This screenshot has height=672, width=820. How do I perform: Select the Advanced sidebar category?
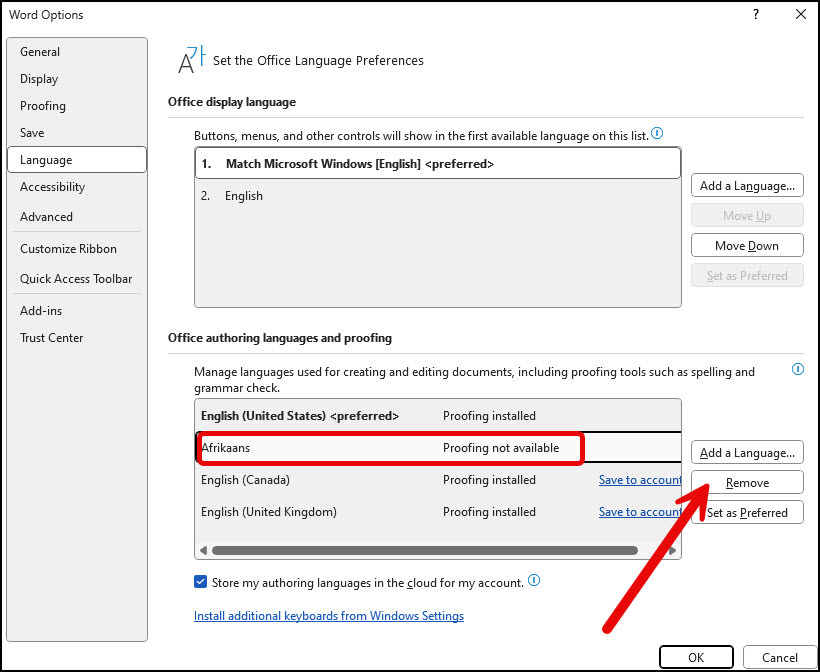pyautogui.click(x=46, y=216)
